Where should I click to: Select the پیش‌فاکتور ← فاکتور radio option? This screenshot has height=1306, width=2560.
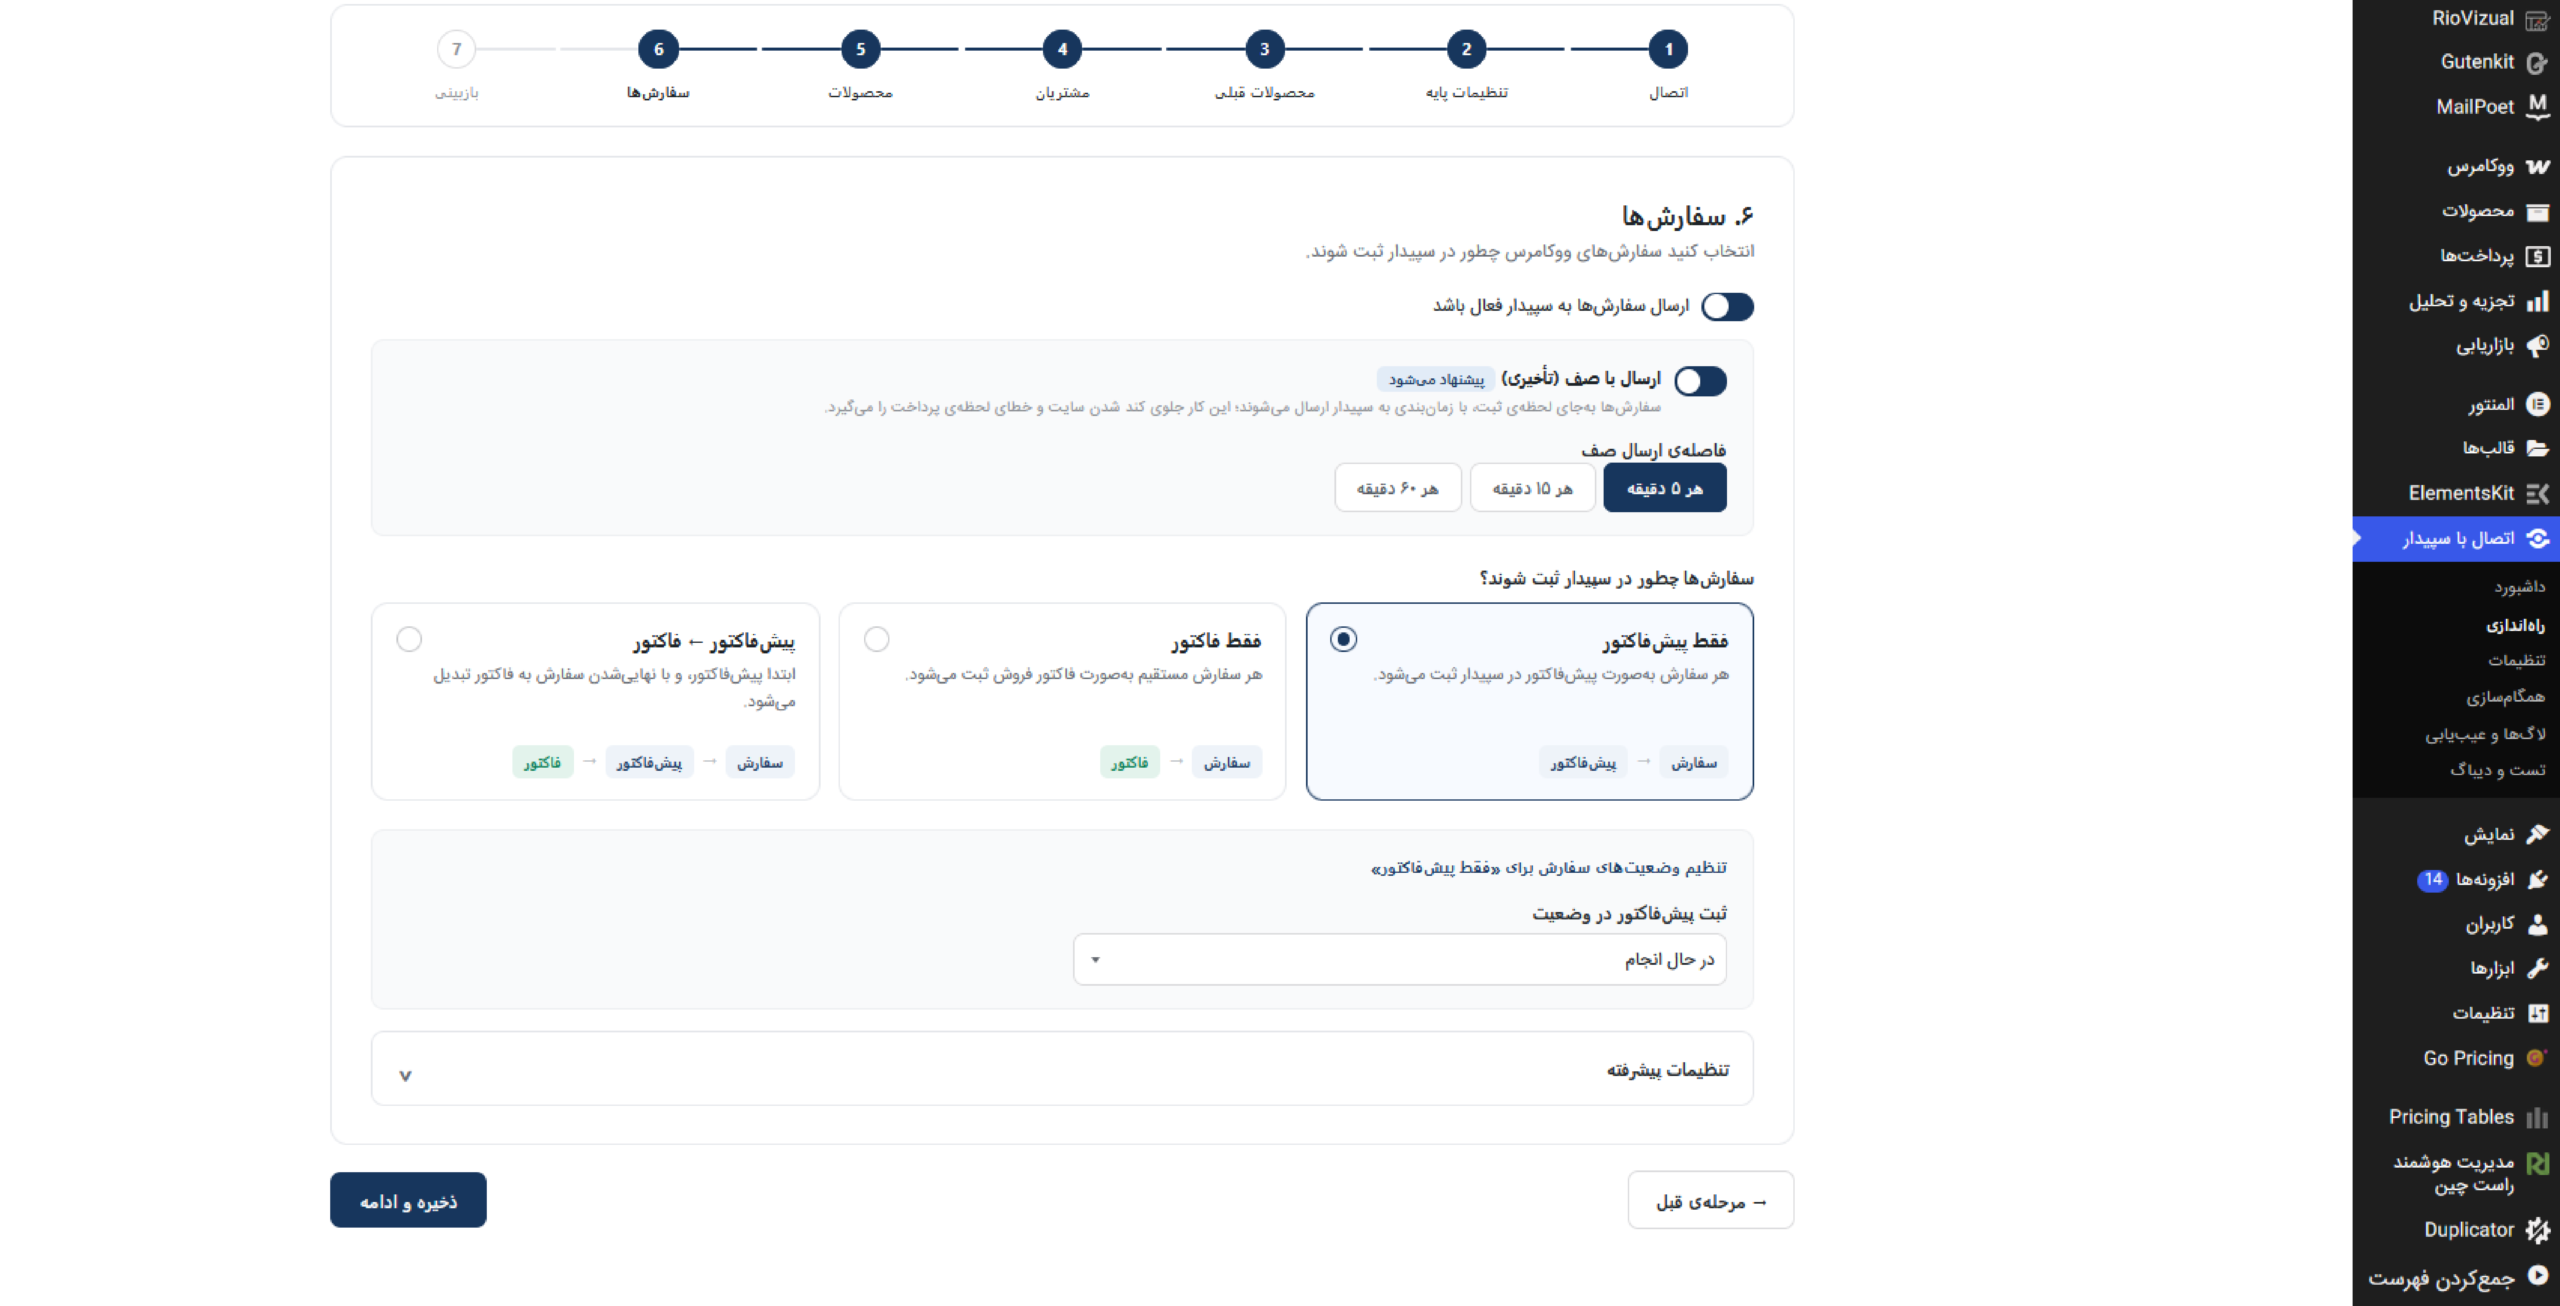(x=409, y=639)
